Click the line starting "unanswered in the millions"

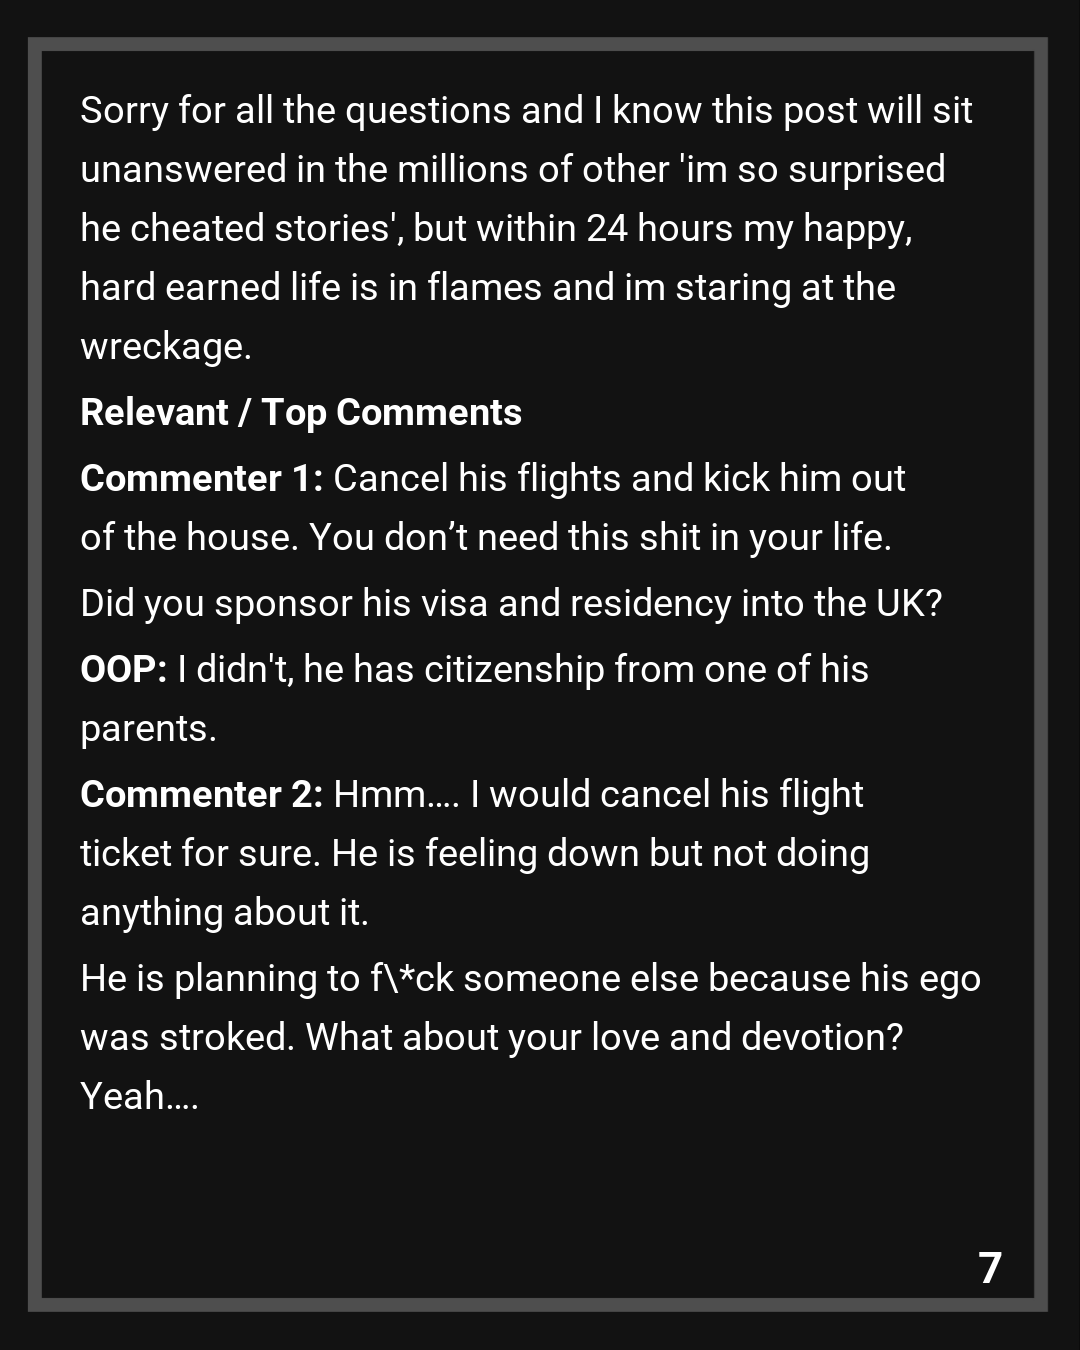(512, 170)
